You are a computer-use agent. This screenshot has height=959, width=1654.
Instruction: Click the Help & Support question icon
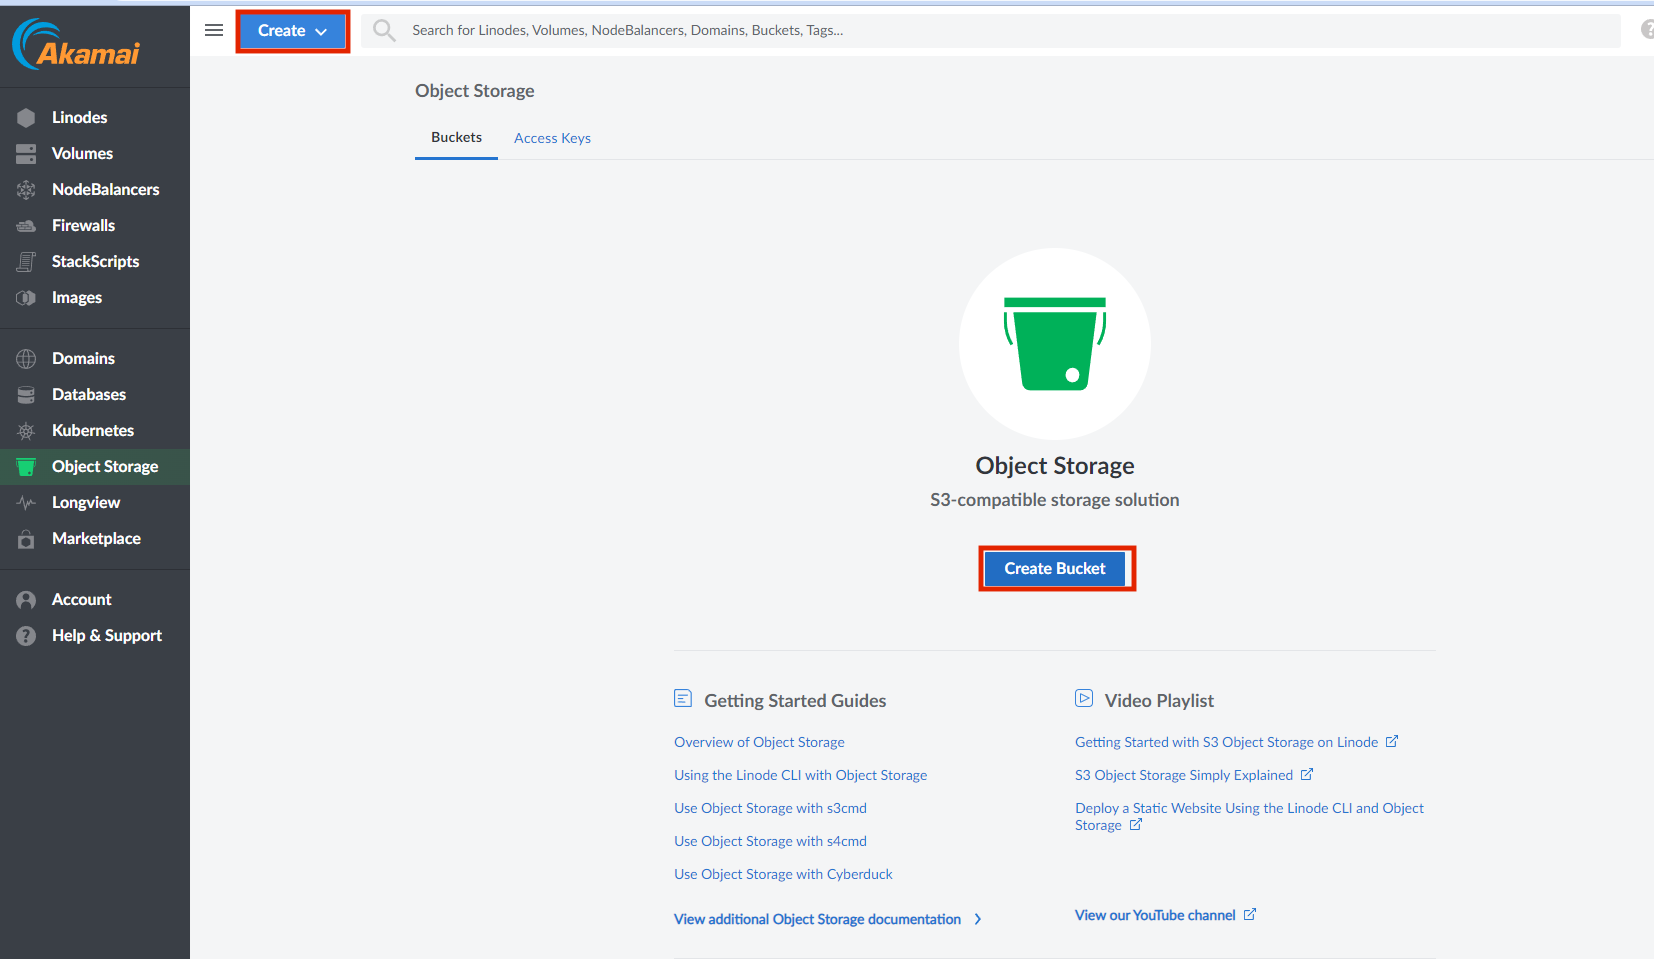(x=26, y=636)
